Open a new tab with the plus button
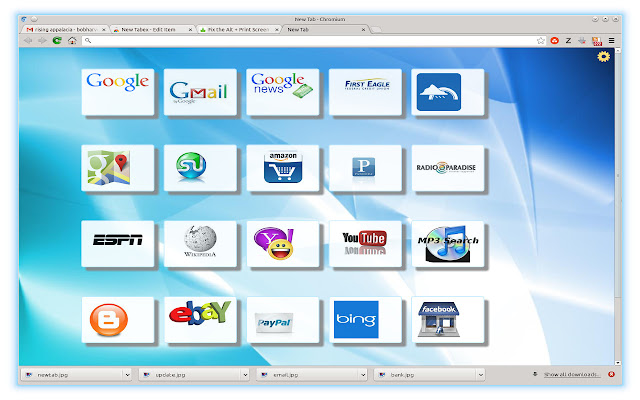 point(376,29)
